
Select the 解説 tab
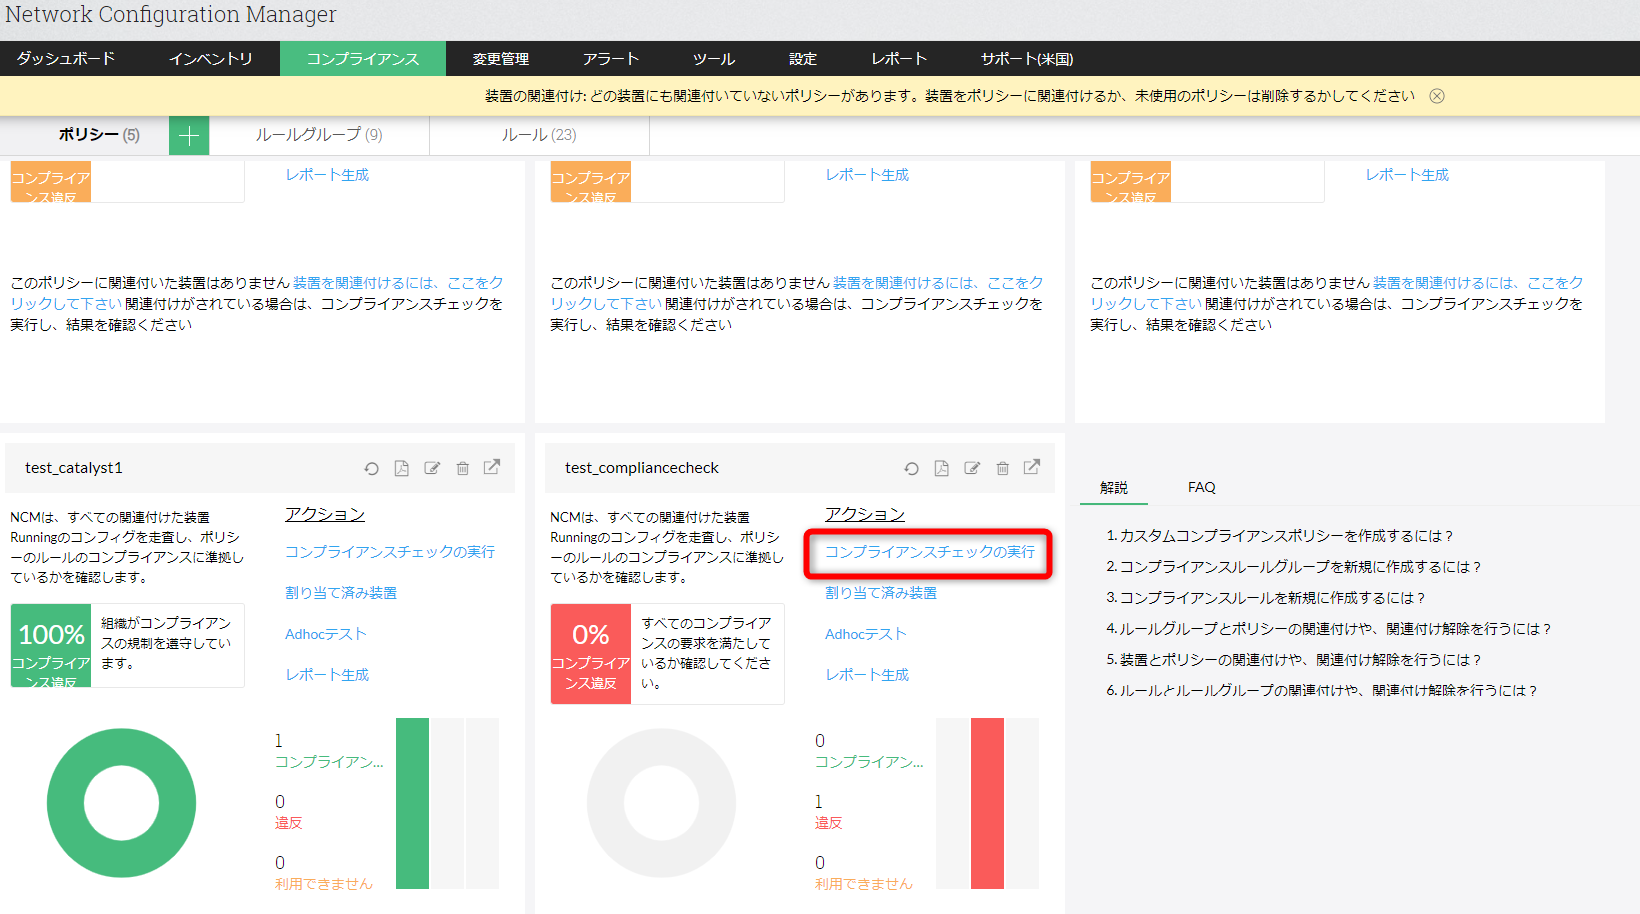[x=1114, y=488]
